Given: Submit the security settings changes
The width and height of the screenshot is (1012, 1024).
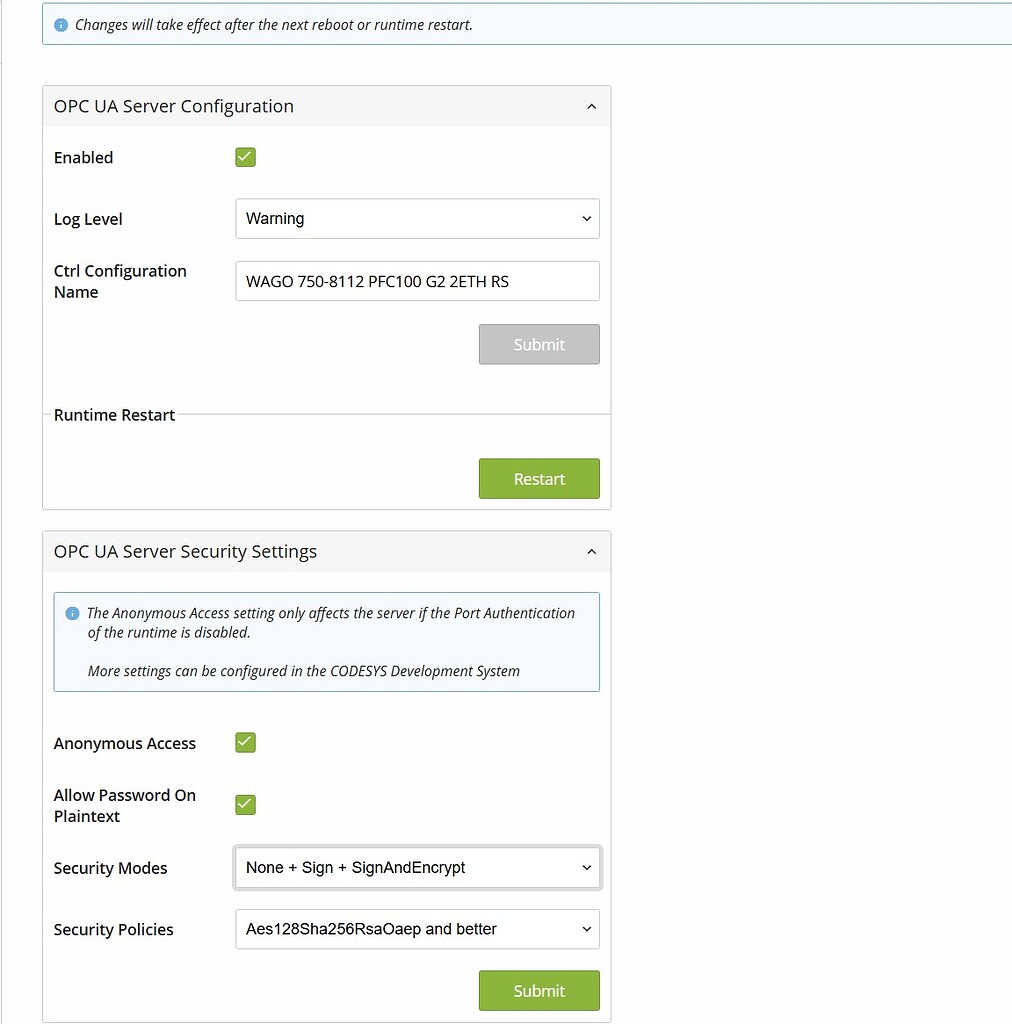Looking at the screenshot, I should [539, 990].
